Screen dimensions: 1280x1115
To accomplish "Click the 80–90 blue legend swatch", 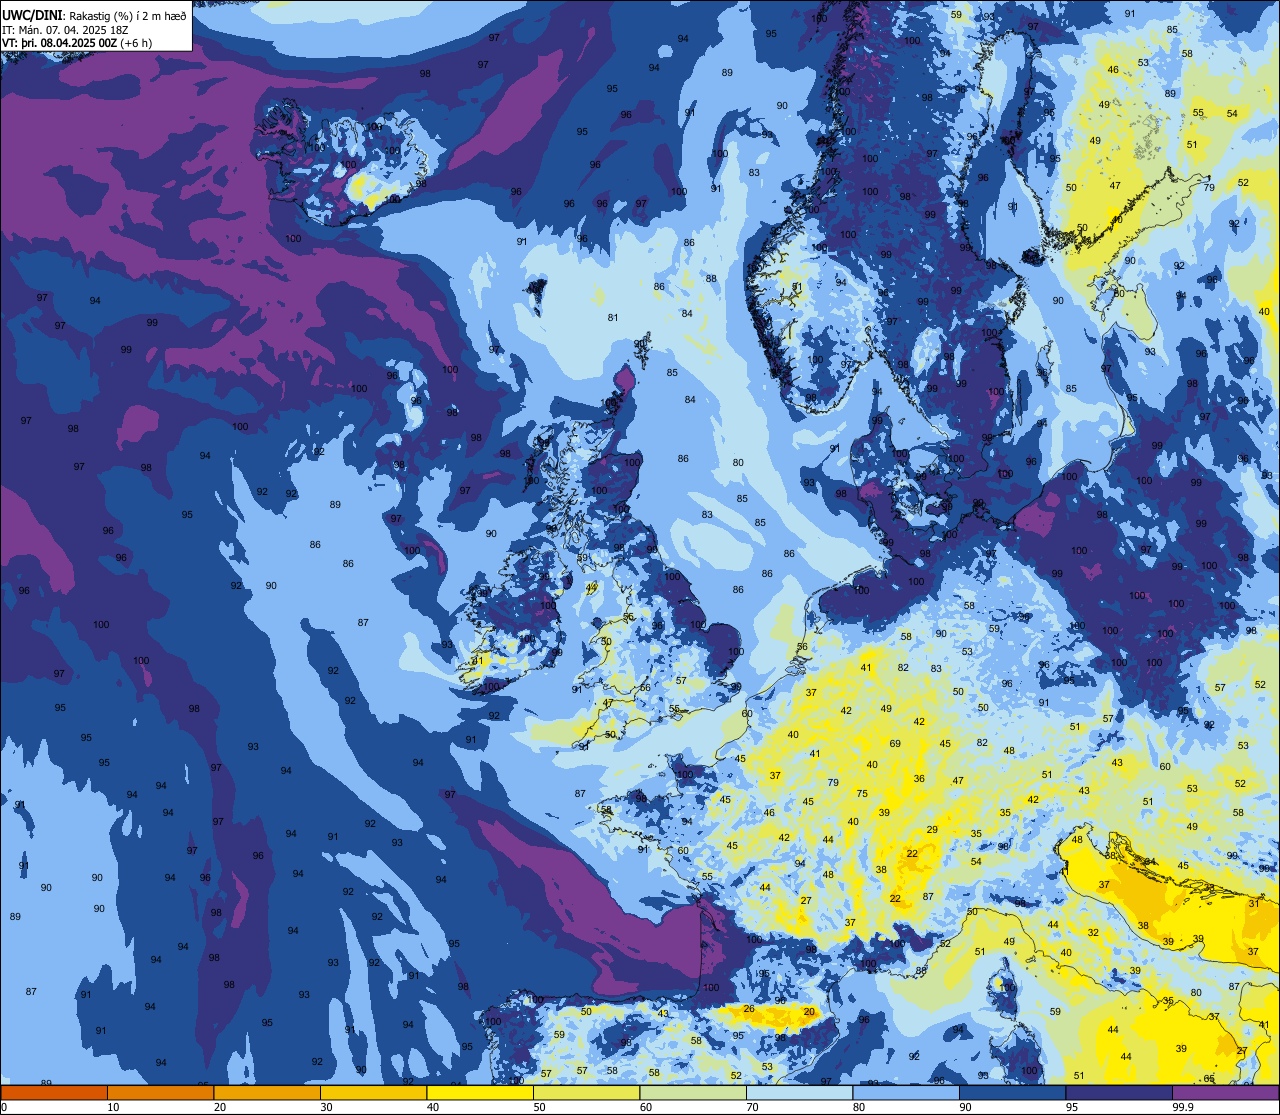I will [906, 1092].
